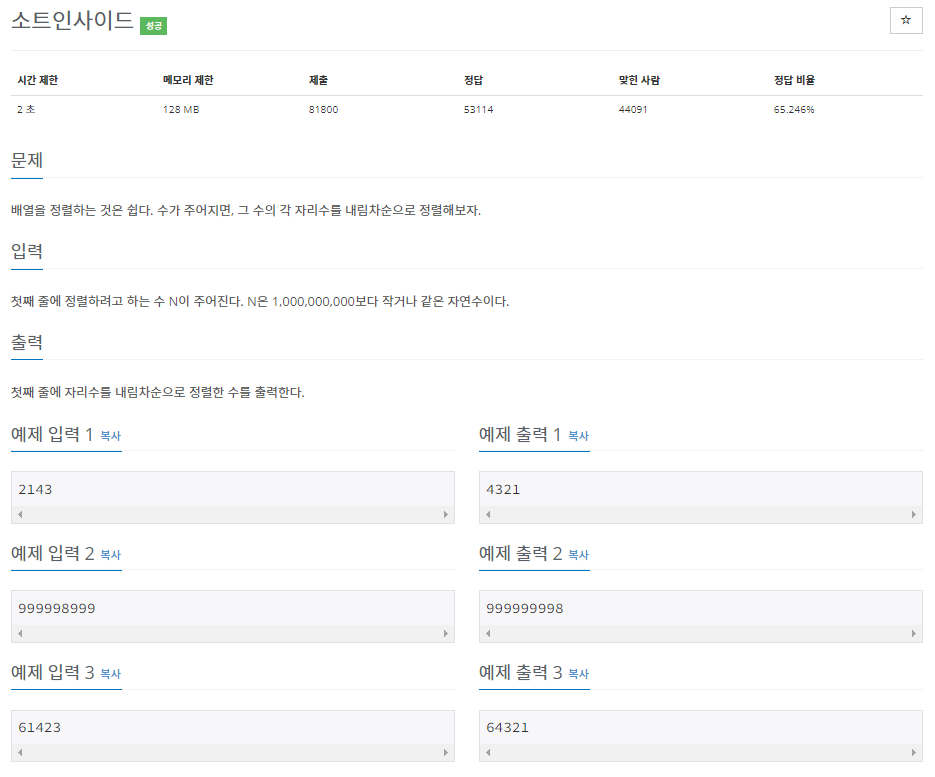This screenshot has height=777, width=935.
Task: Click right scroll arrow in example input 1 box
Action: coord(445,514)
